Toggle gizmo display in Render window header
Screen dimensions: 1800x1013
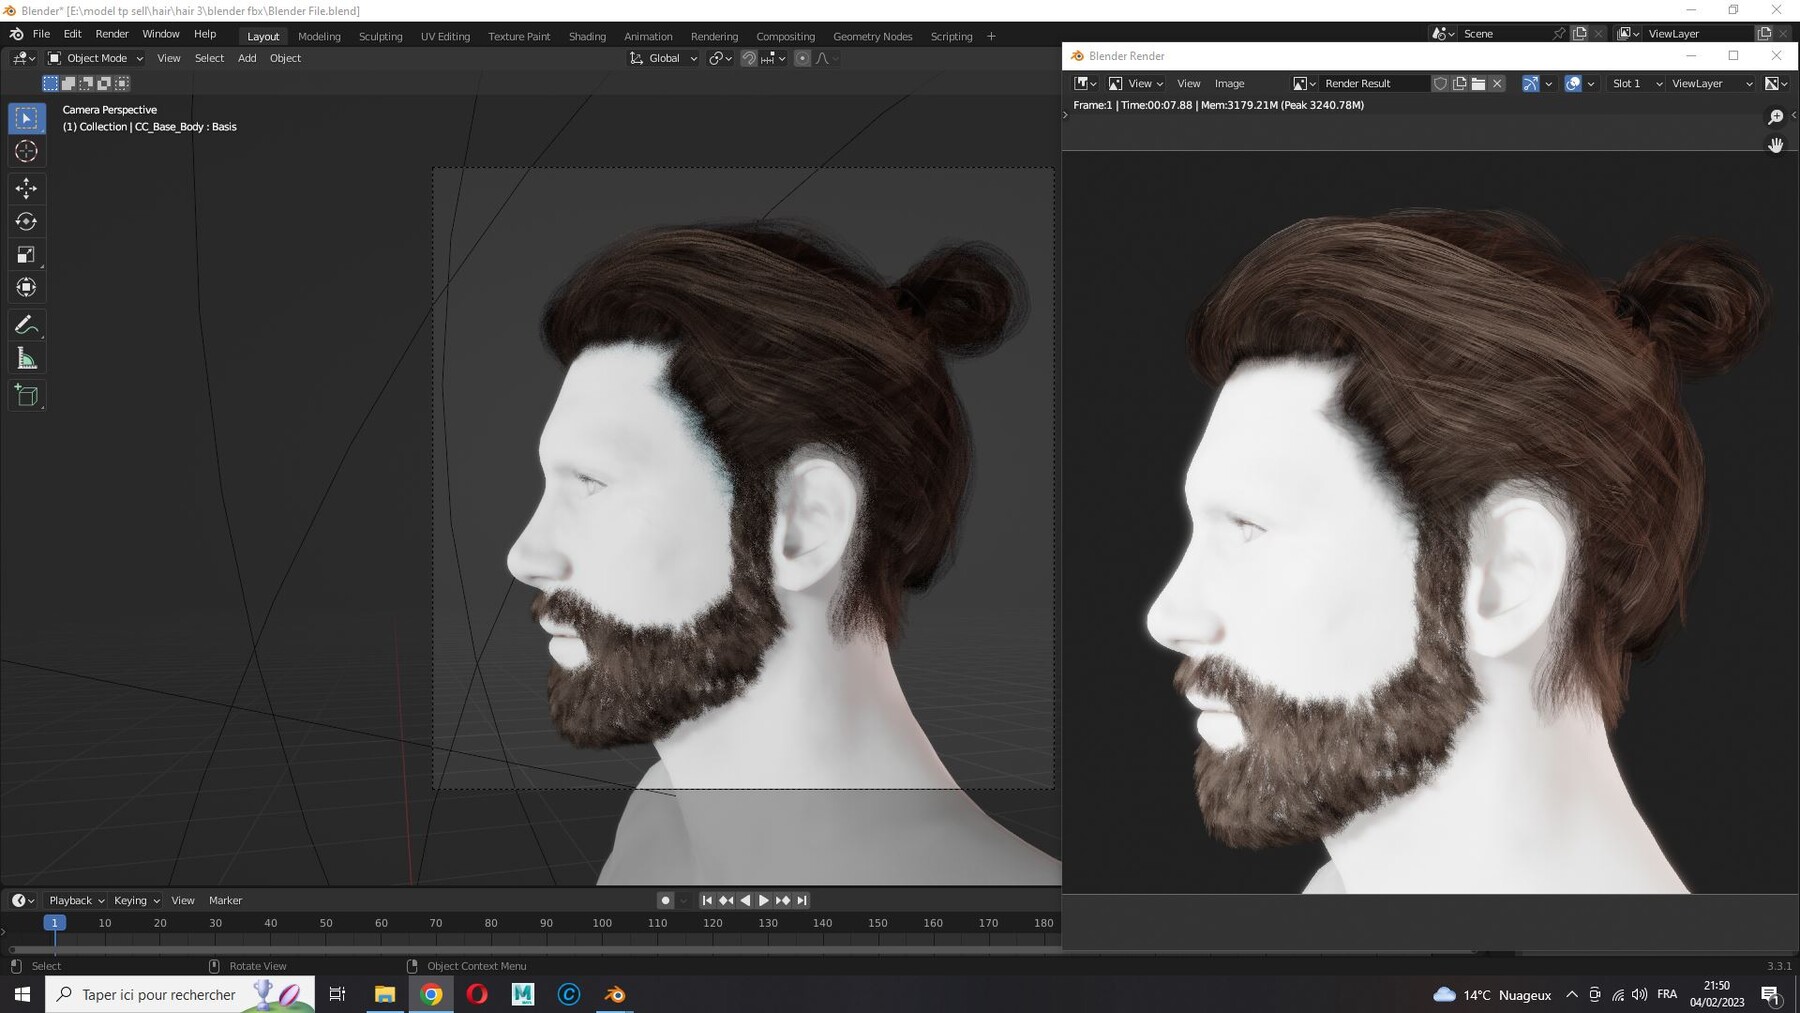(1531, 84)
